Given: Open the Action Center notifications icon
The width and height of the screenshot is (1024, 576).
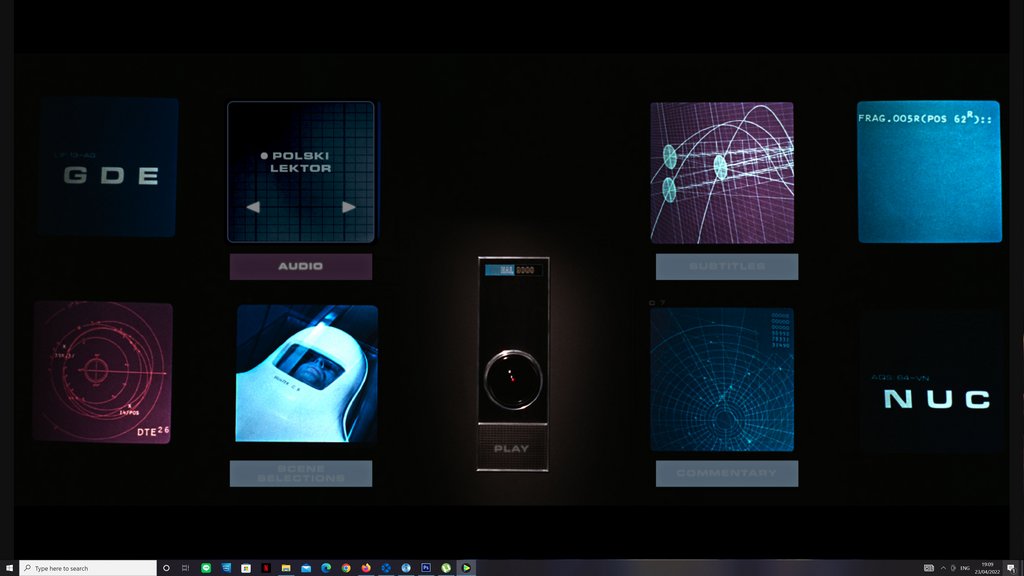Looking at the screenshot, I should tap(1011, 568).
